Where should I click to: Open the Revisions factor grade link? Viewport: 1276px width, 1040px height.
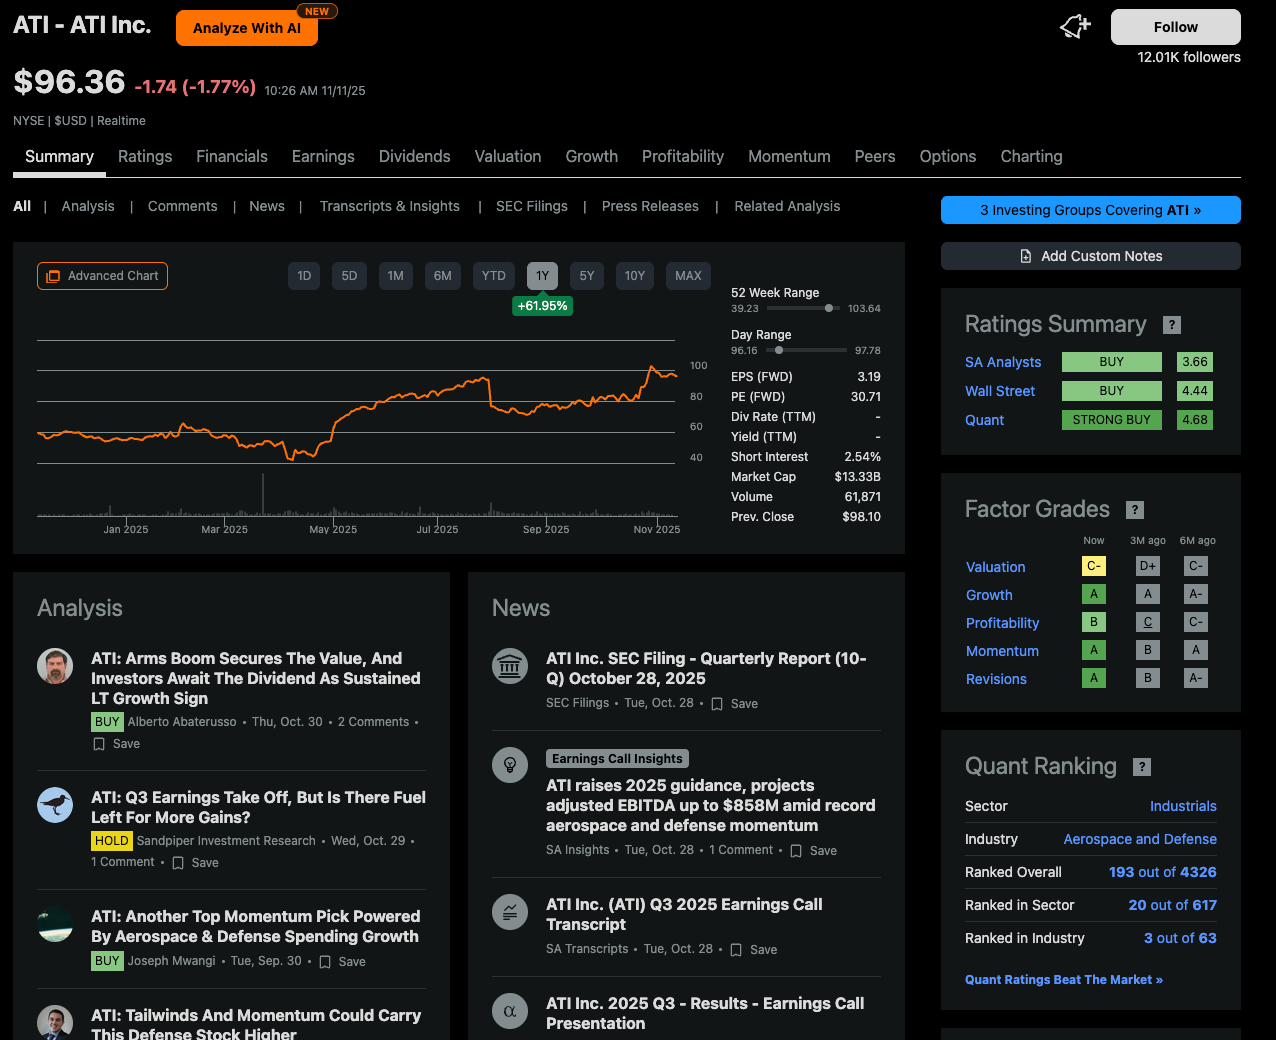tap(996, 679)
